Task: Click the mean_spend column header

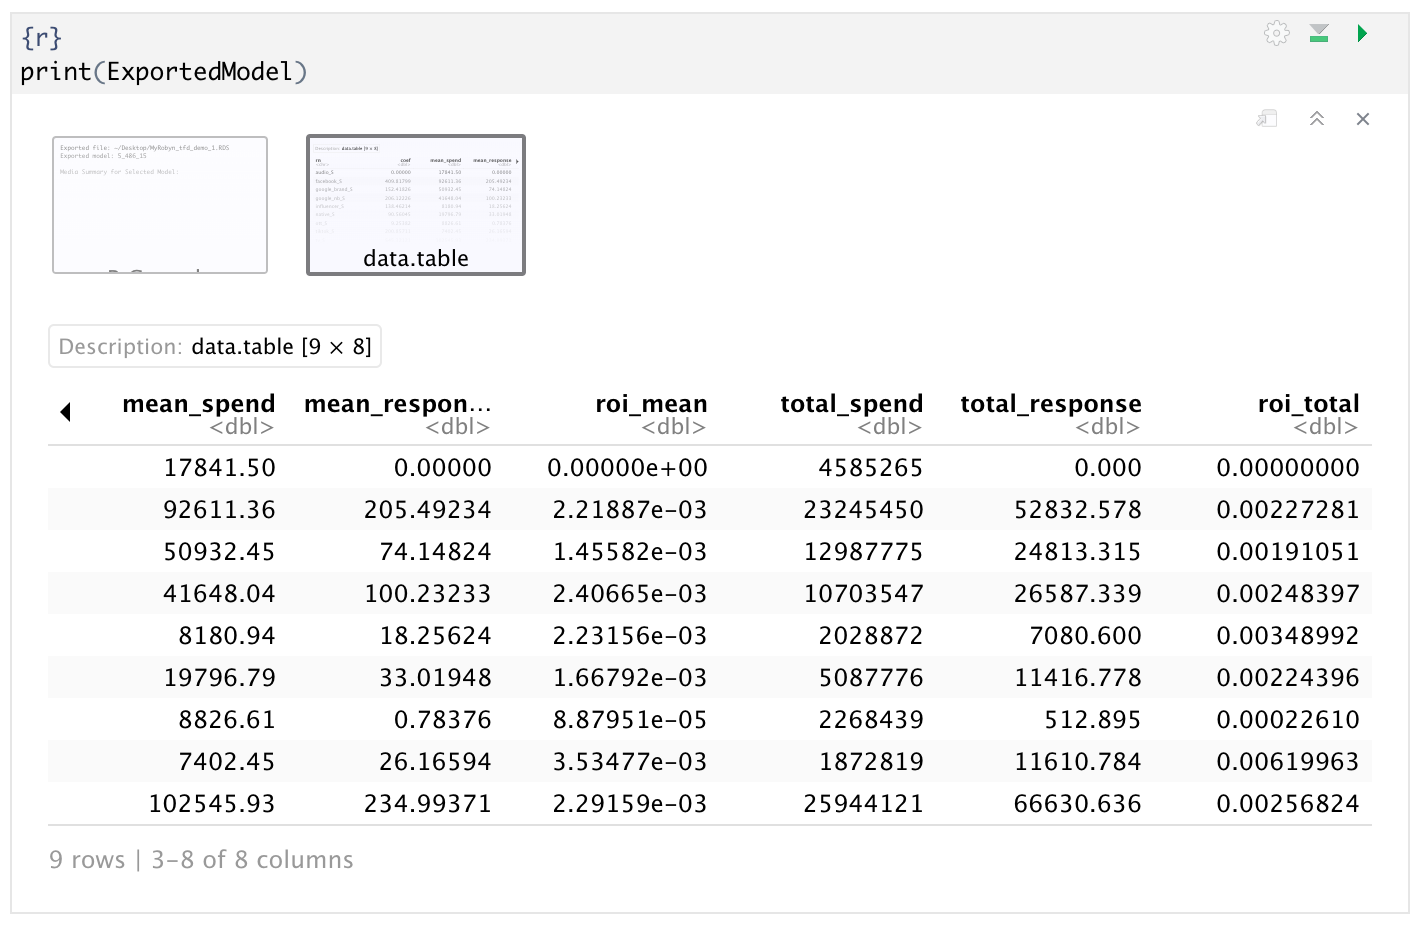Action: tap(199, 404)
